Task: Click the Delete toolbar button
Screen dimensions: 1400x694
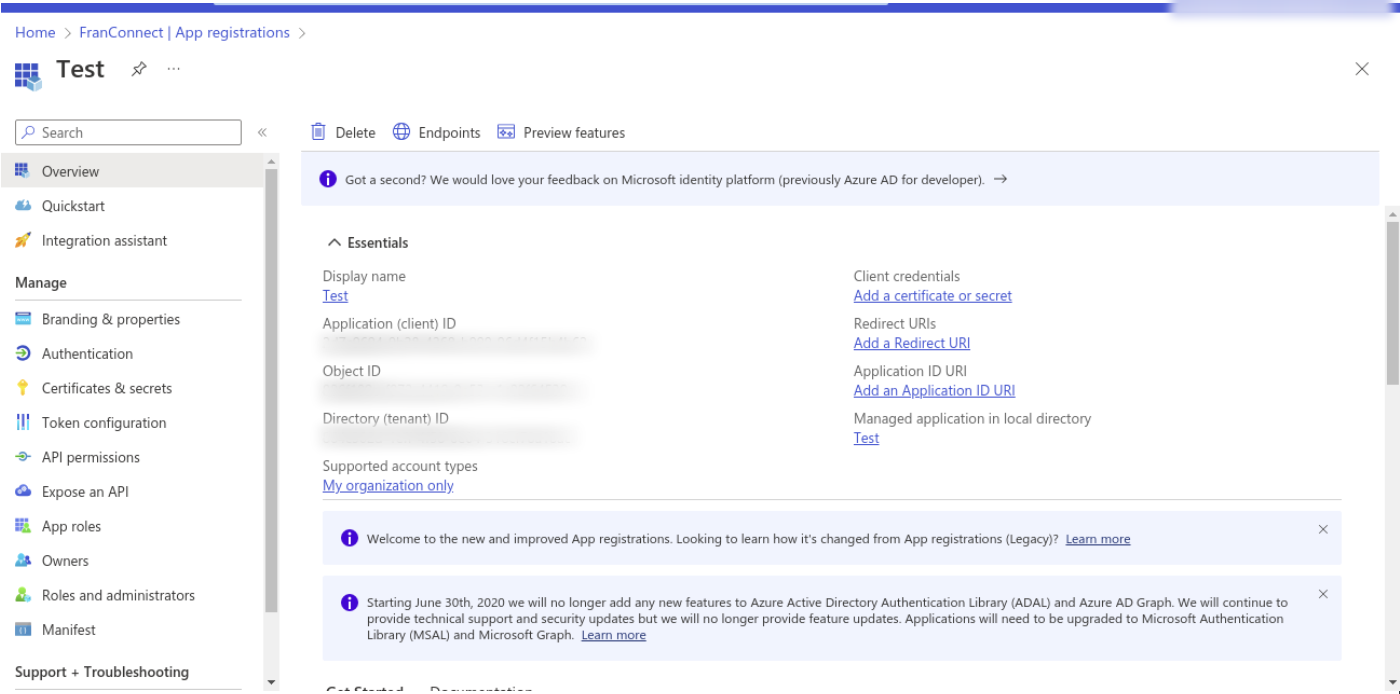Action: [343, 132]
